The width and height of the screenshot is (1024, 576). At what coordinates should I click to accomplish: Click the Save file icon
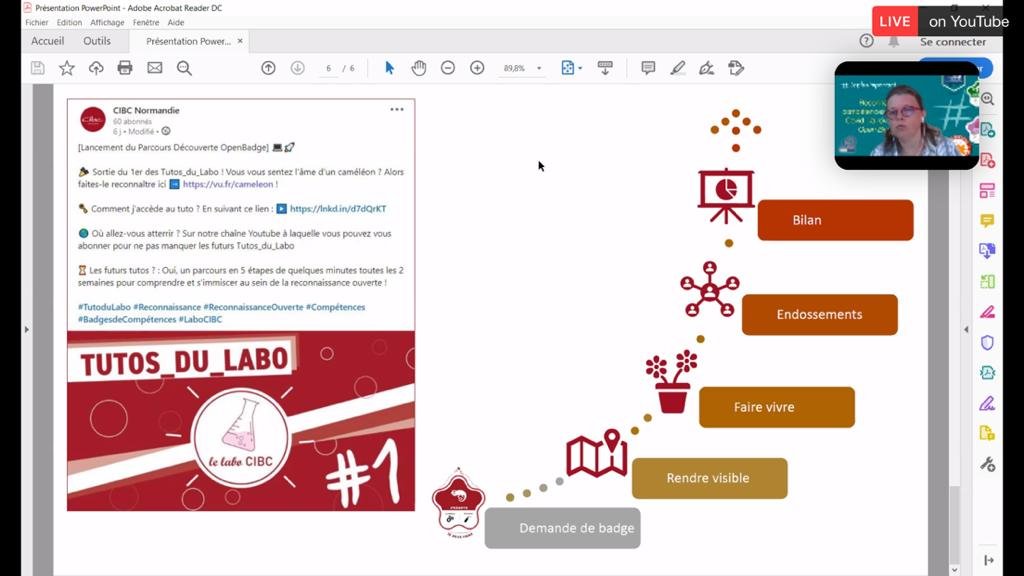[x=38, y=68]
